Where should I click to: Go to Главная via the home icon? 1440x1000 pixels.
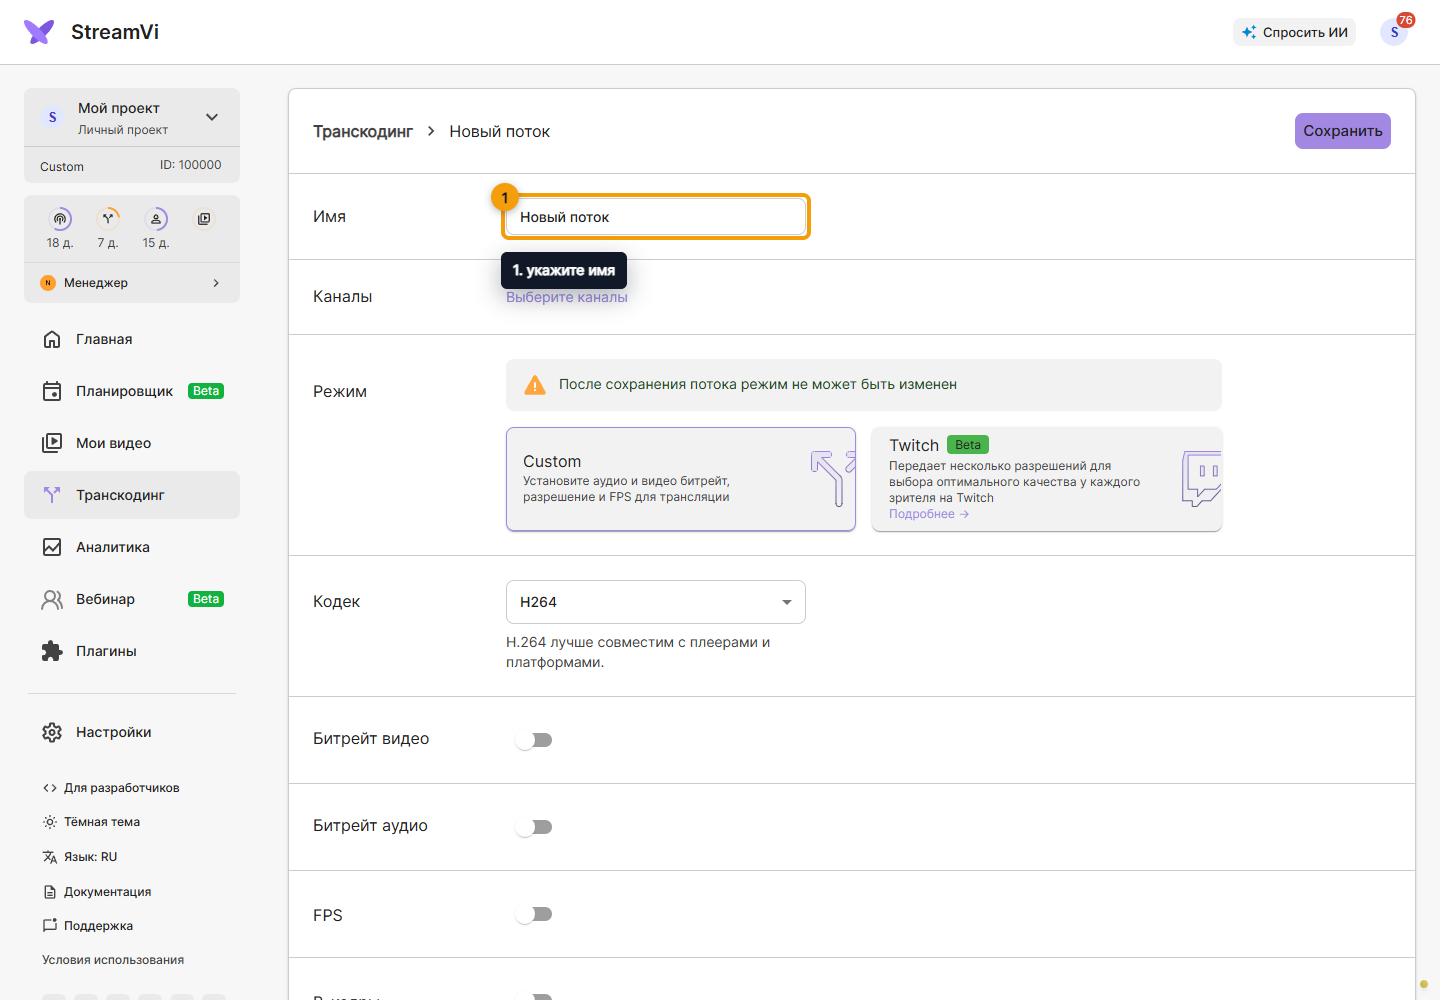point(52,339)
